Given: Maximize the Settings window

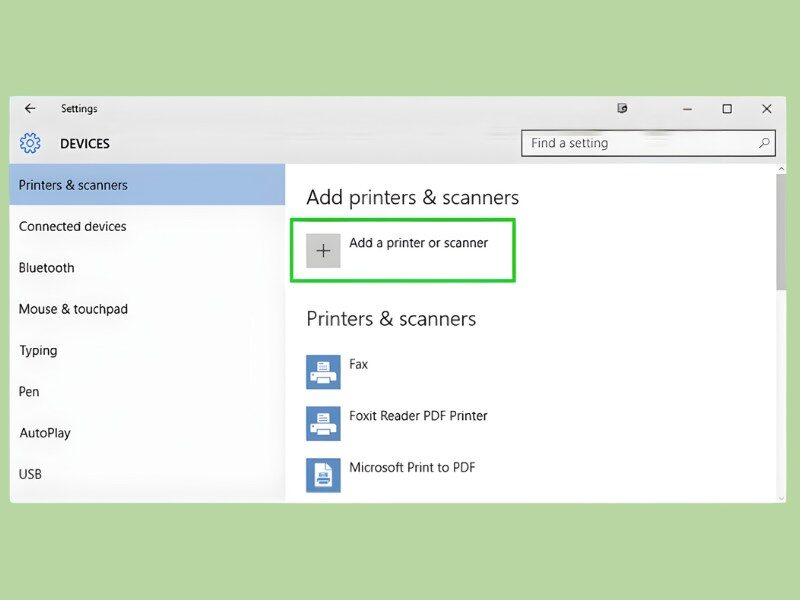Looking at the screenshot, I should [x=727, y=109].
